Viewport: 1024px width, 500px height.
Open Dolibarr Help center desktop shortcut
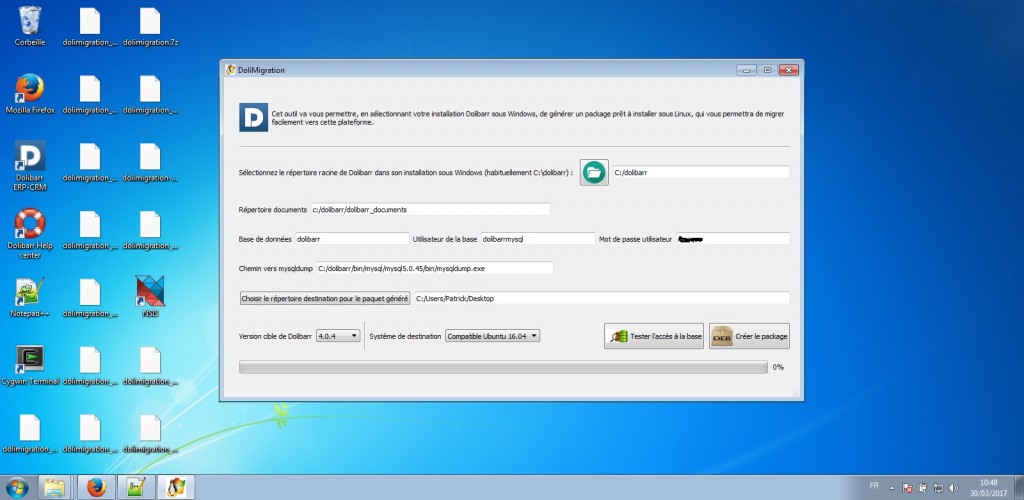coord(30,234)
